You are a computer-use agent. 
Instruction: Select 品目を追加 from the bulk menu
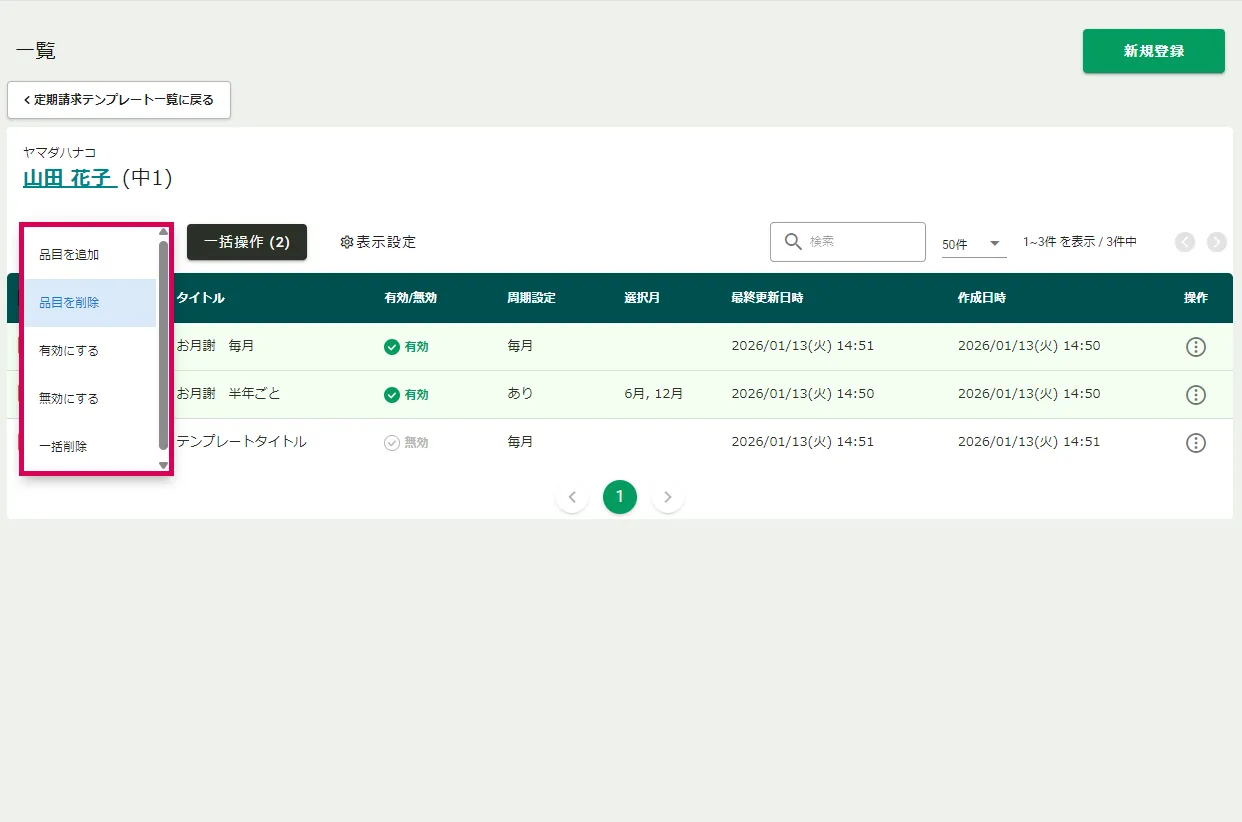pos(69,255)
